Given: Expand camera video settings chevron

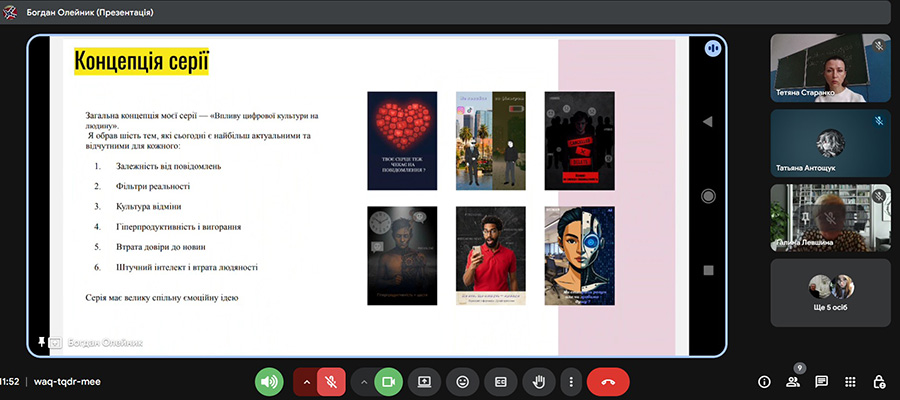Looking at the screenshot, I should point(364,381).
